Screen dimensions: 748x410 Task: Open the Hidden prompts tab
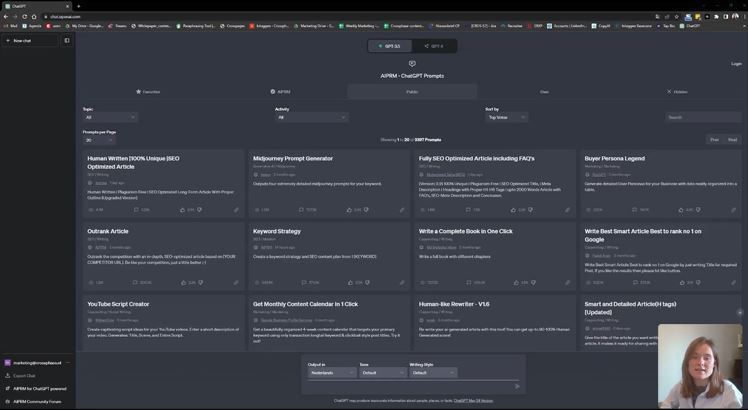677,91
